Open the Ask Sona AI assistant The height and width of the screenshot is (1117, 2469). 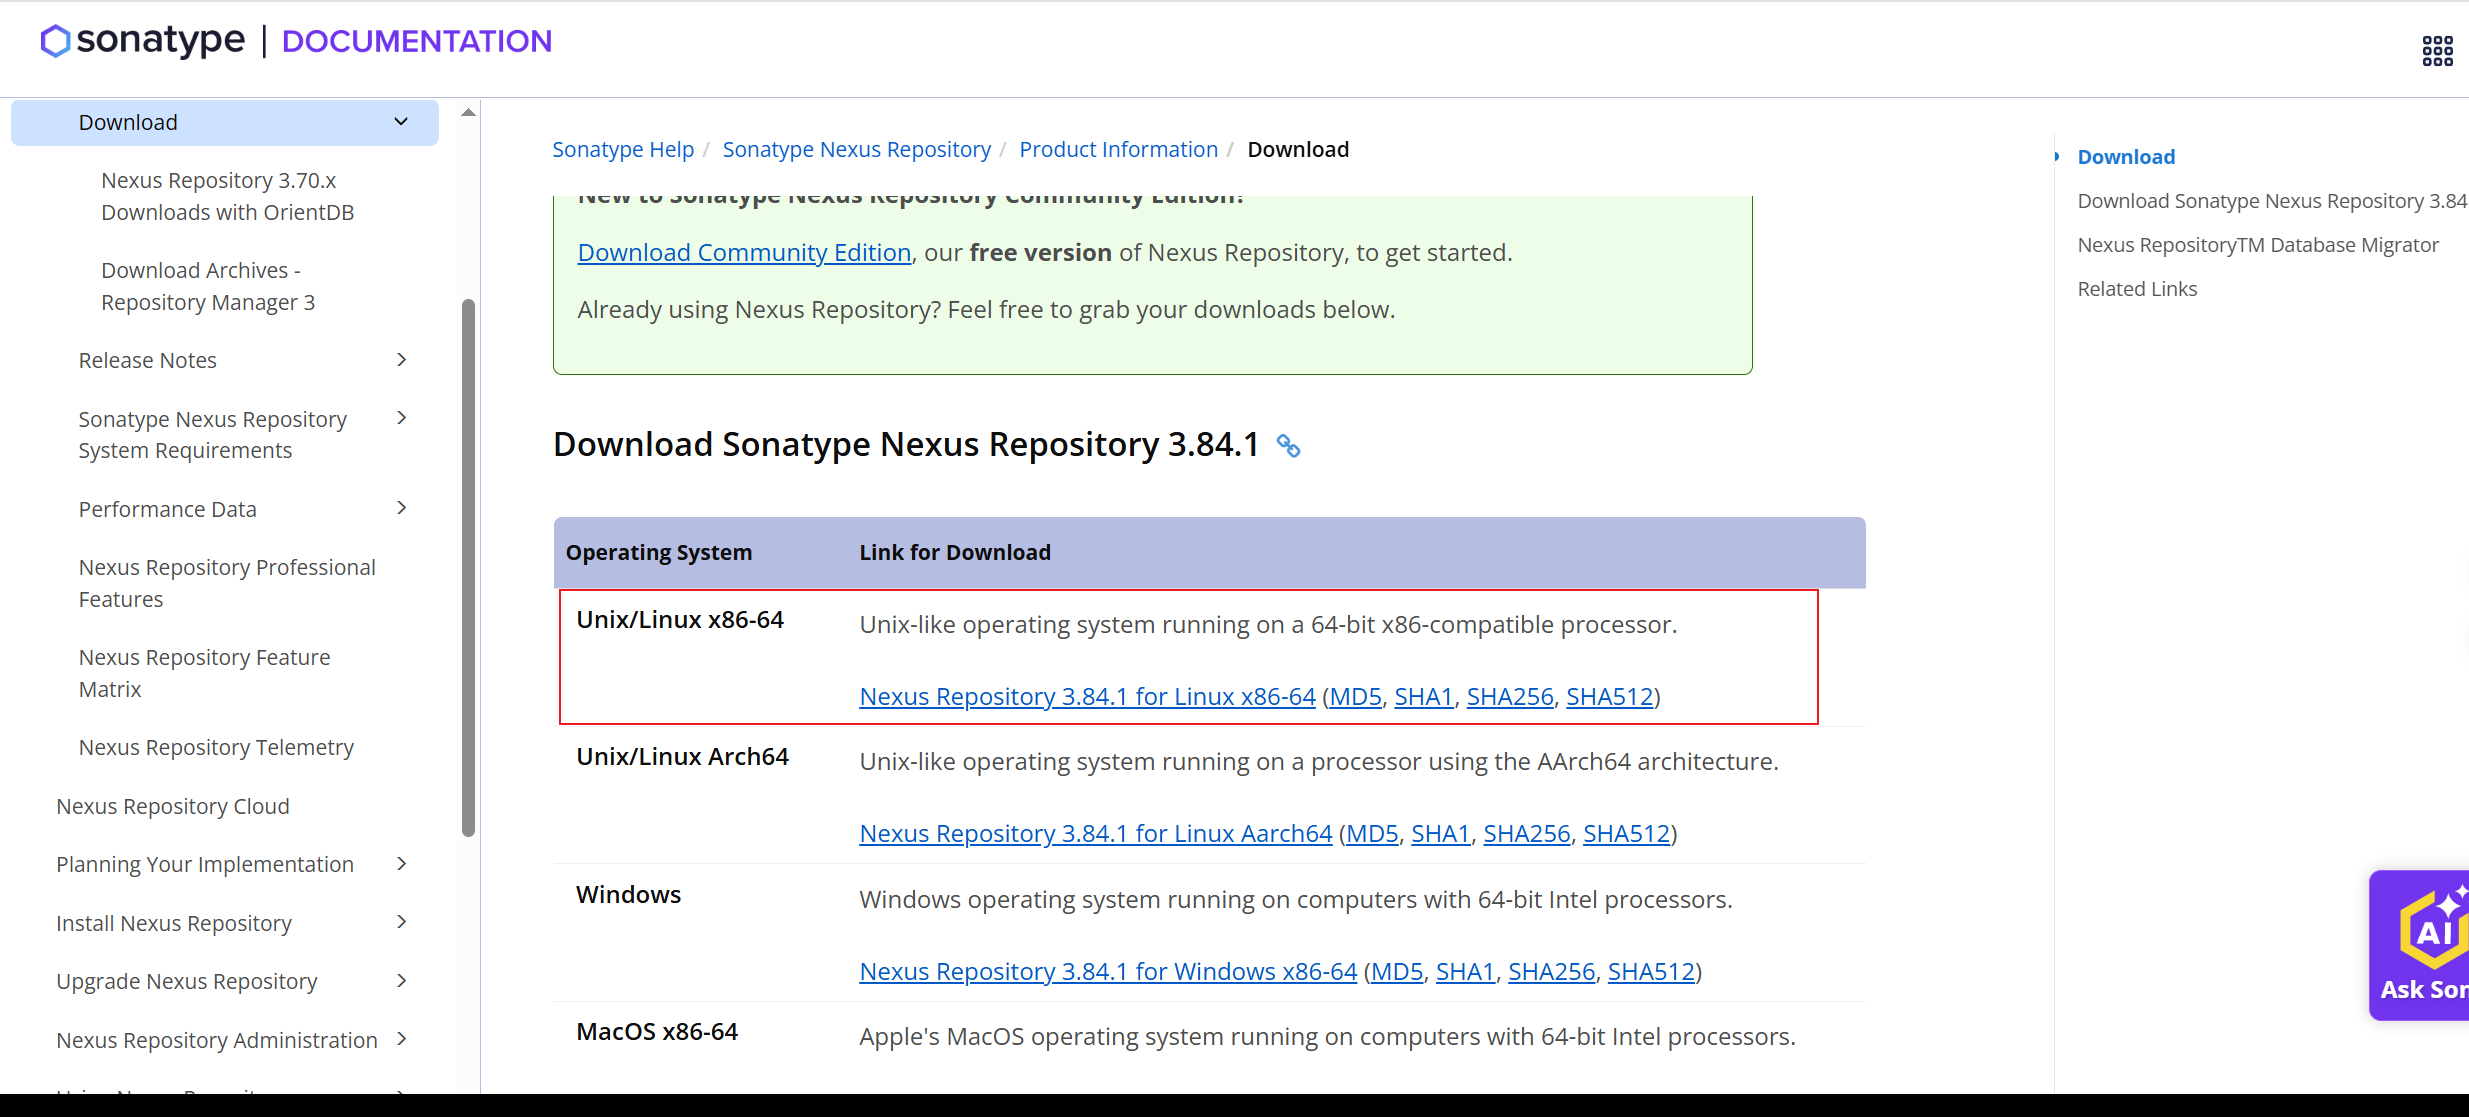[2420, 945]
